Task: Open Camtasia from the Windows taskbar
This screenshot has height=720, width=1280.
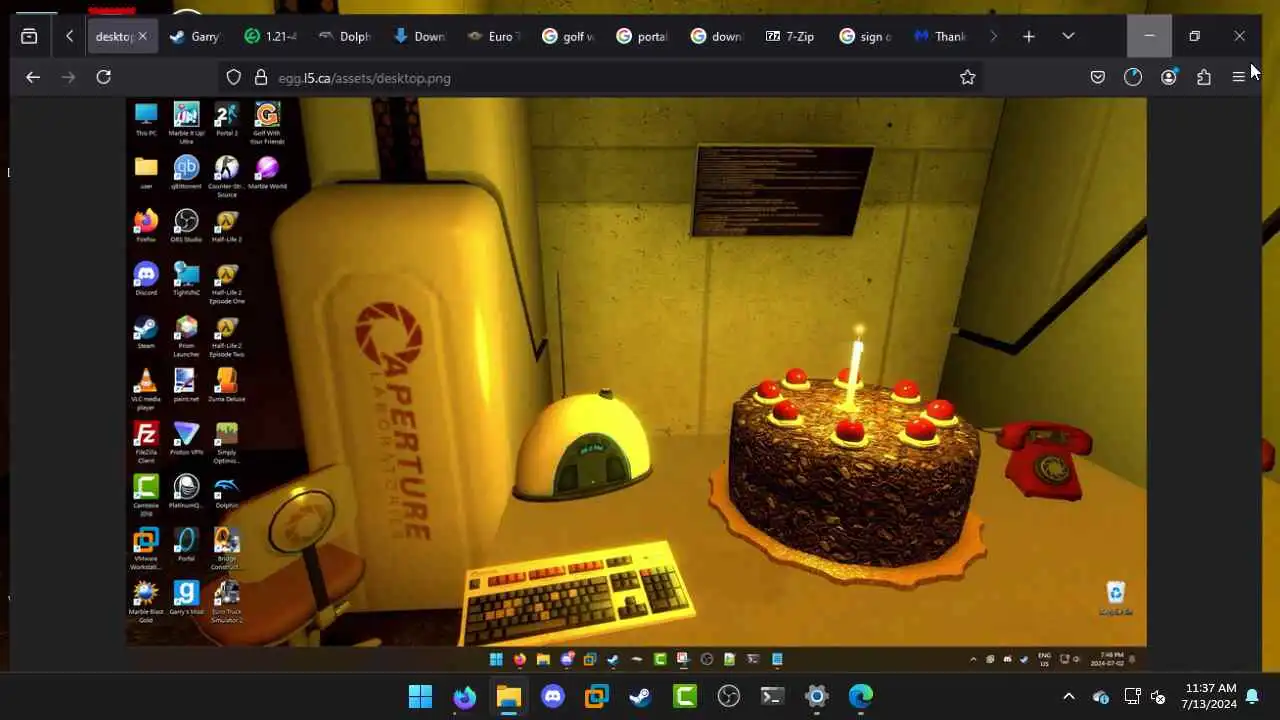Action: click(x=685, y=696)
